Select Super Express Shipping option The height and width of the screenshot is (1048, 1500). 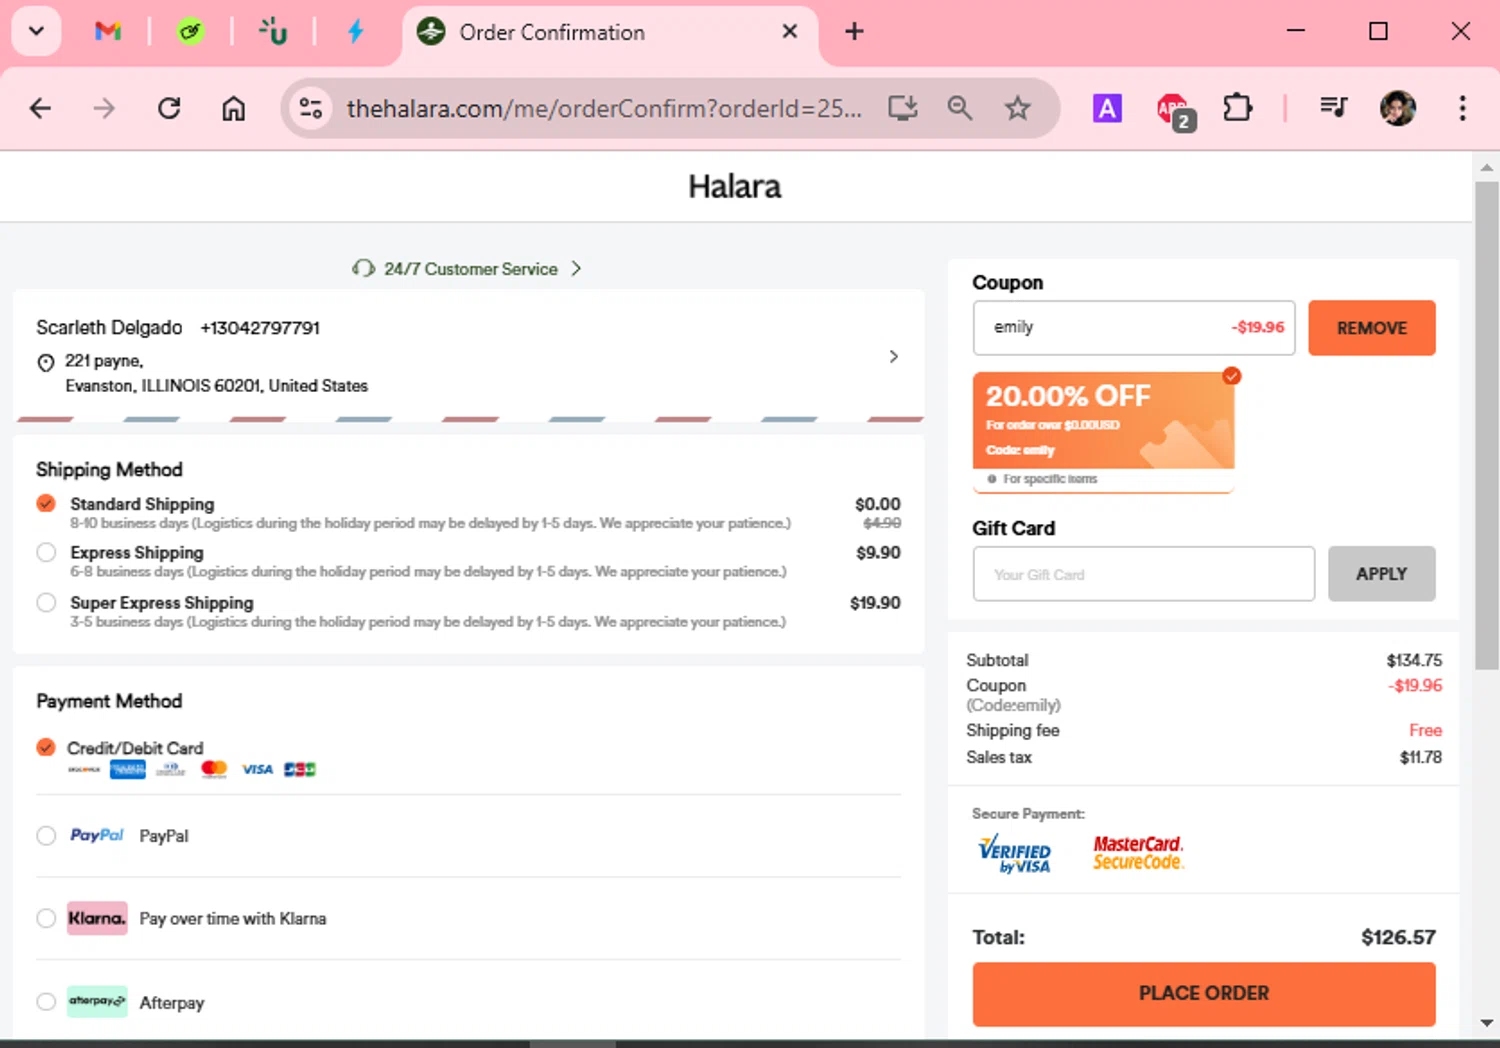46,602
